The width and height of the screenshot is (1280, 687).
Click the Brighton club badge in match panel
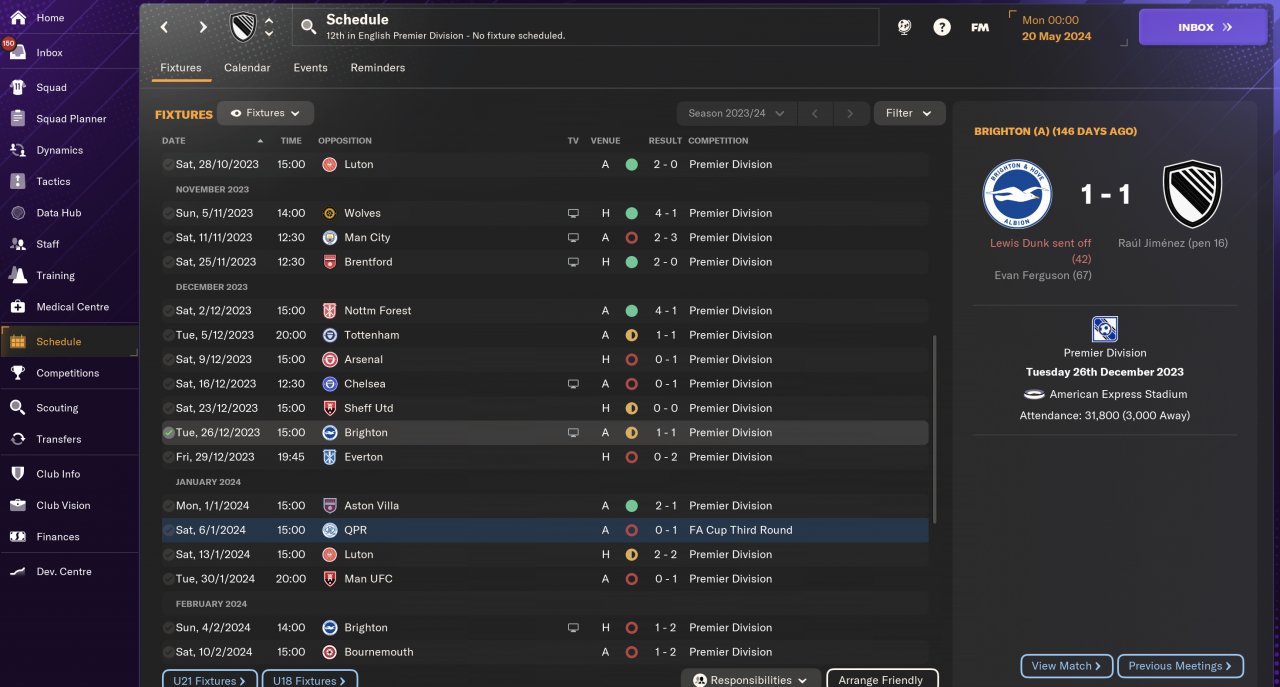click(1017, 195)
